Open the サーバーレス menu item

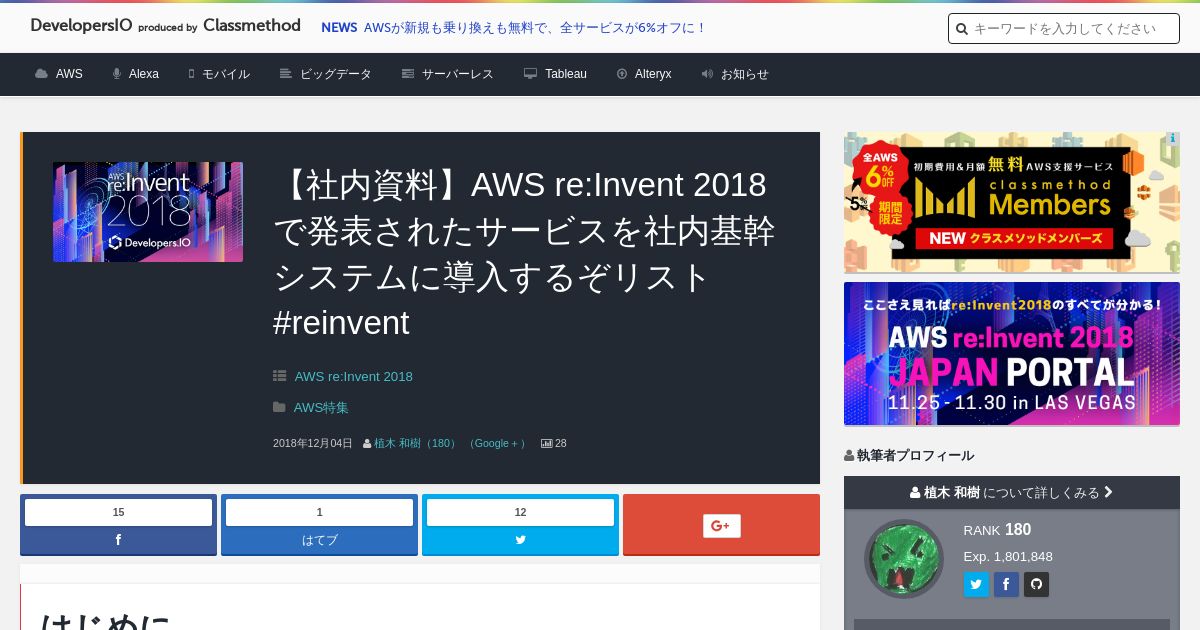[x=447, y=74]
